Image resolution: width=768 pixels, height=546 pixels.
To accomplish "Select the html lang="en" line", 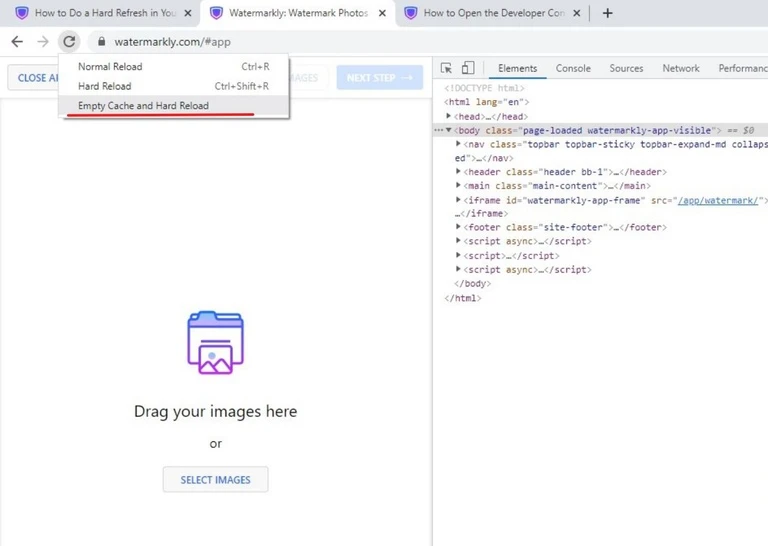I will point(486,102).
